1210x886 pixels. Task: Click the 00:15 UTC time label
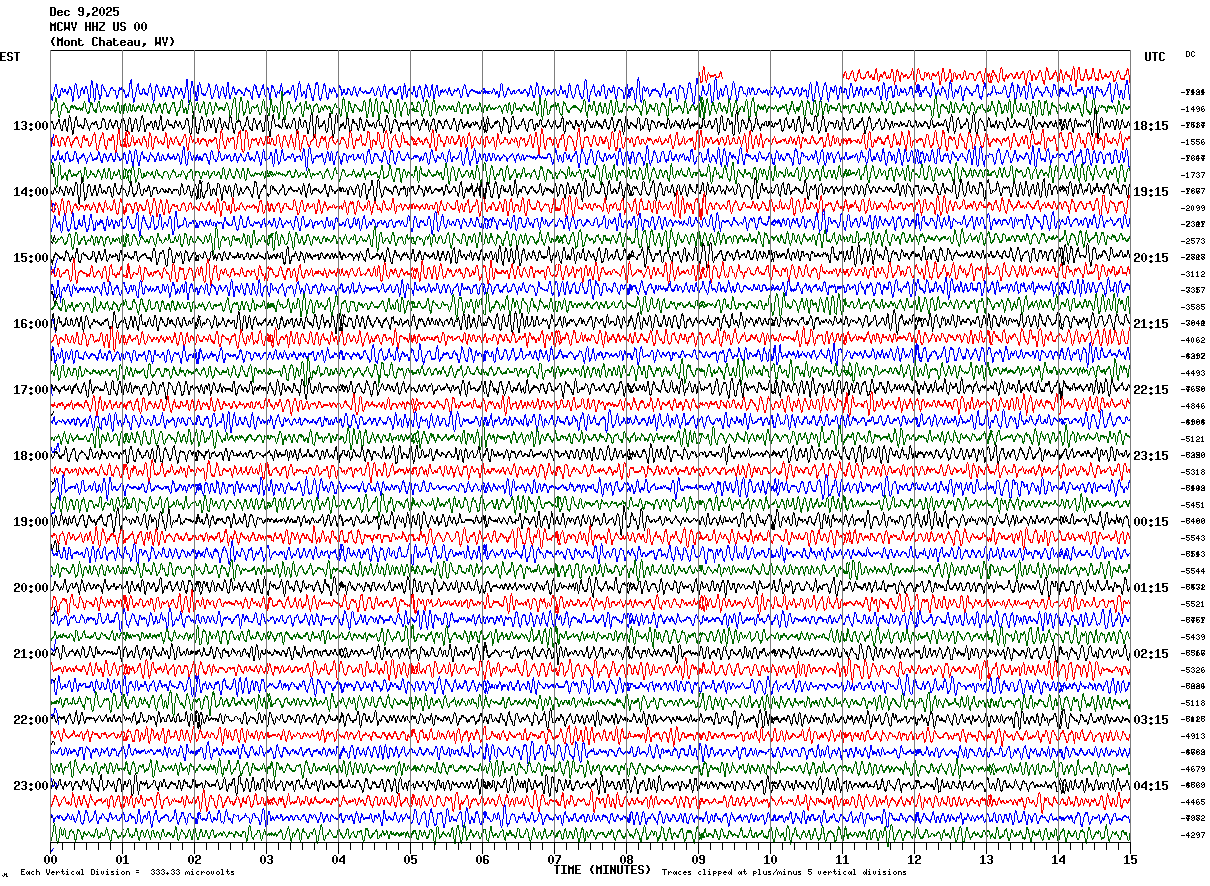coord(1151,522)
